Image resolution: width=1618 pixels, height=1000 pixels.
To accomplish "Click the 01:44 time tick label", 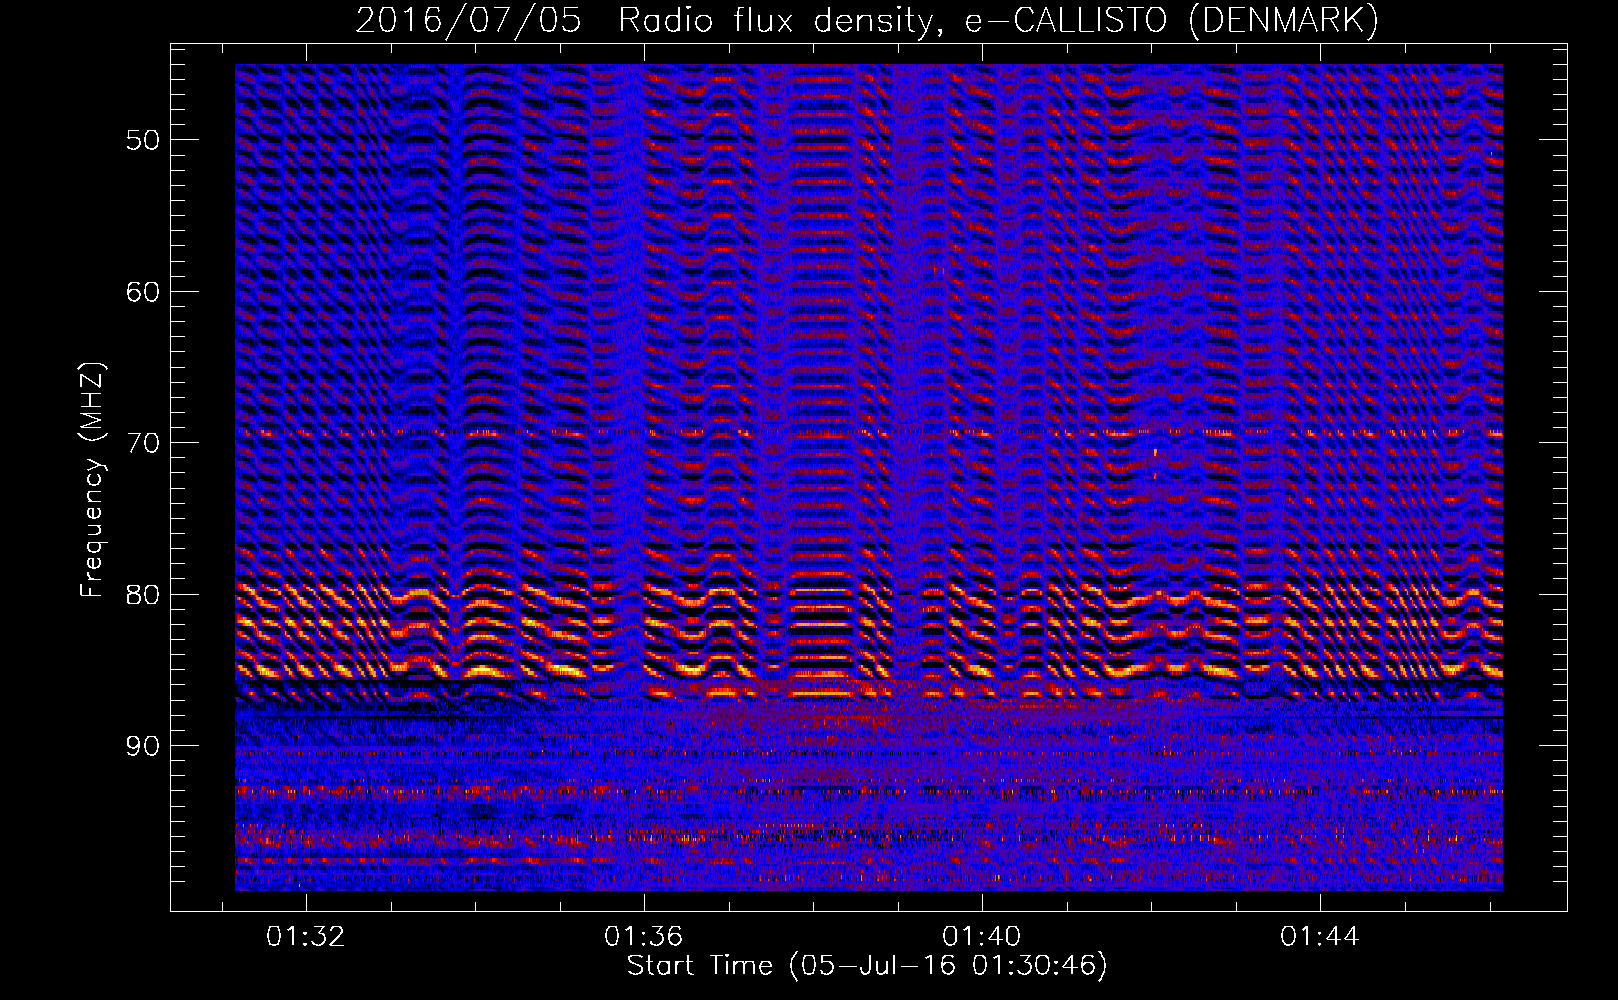I will point(1320,936).
